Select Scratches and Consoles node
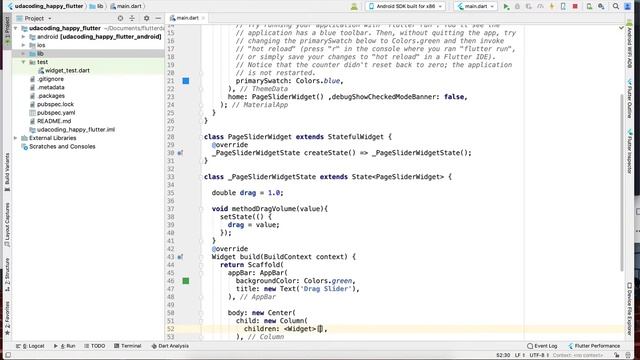640x360 pixels. point(62,147)
